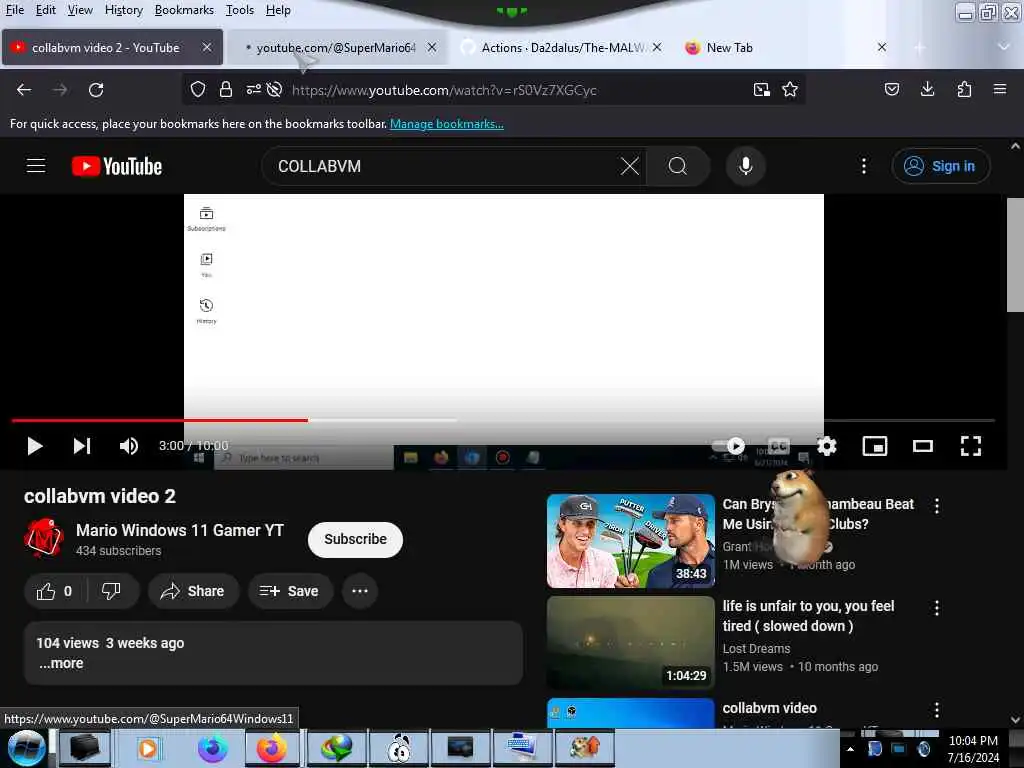Image resolution: width=1024 pixels, height=768 pixels.
Task: Open video settings gear
Action: click(x=827, y=446)
